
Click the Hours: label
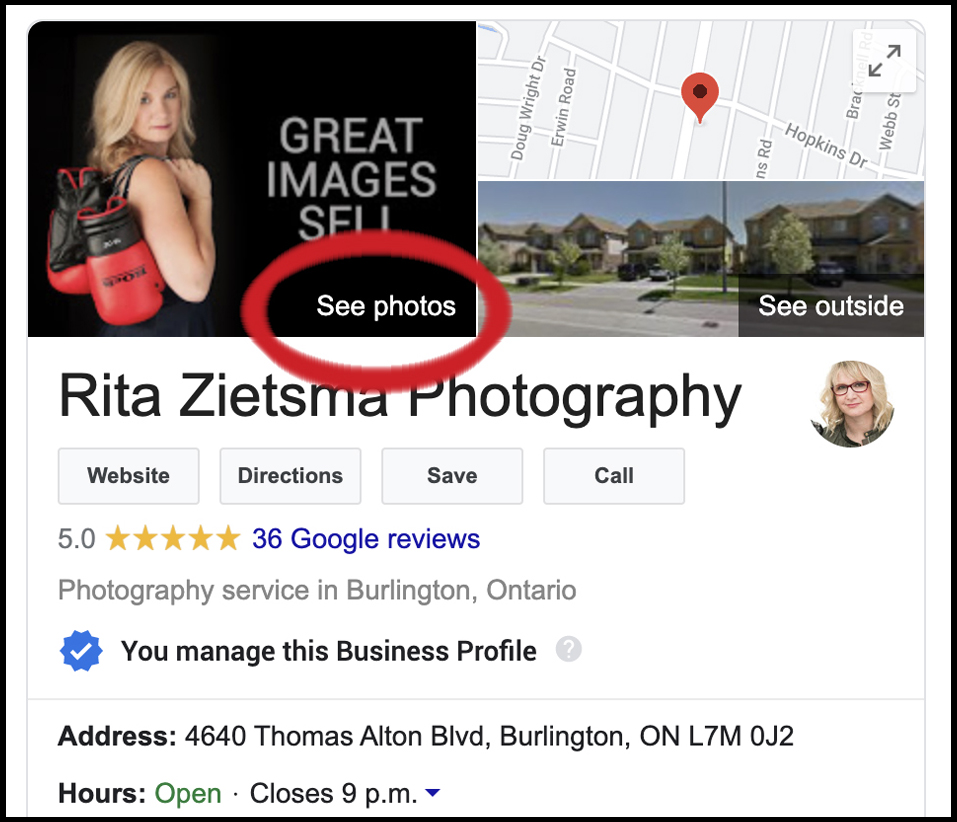(x=102, y=793)
